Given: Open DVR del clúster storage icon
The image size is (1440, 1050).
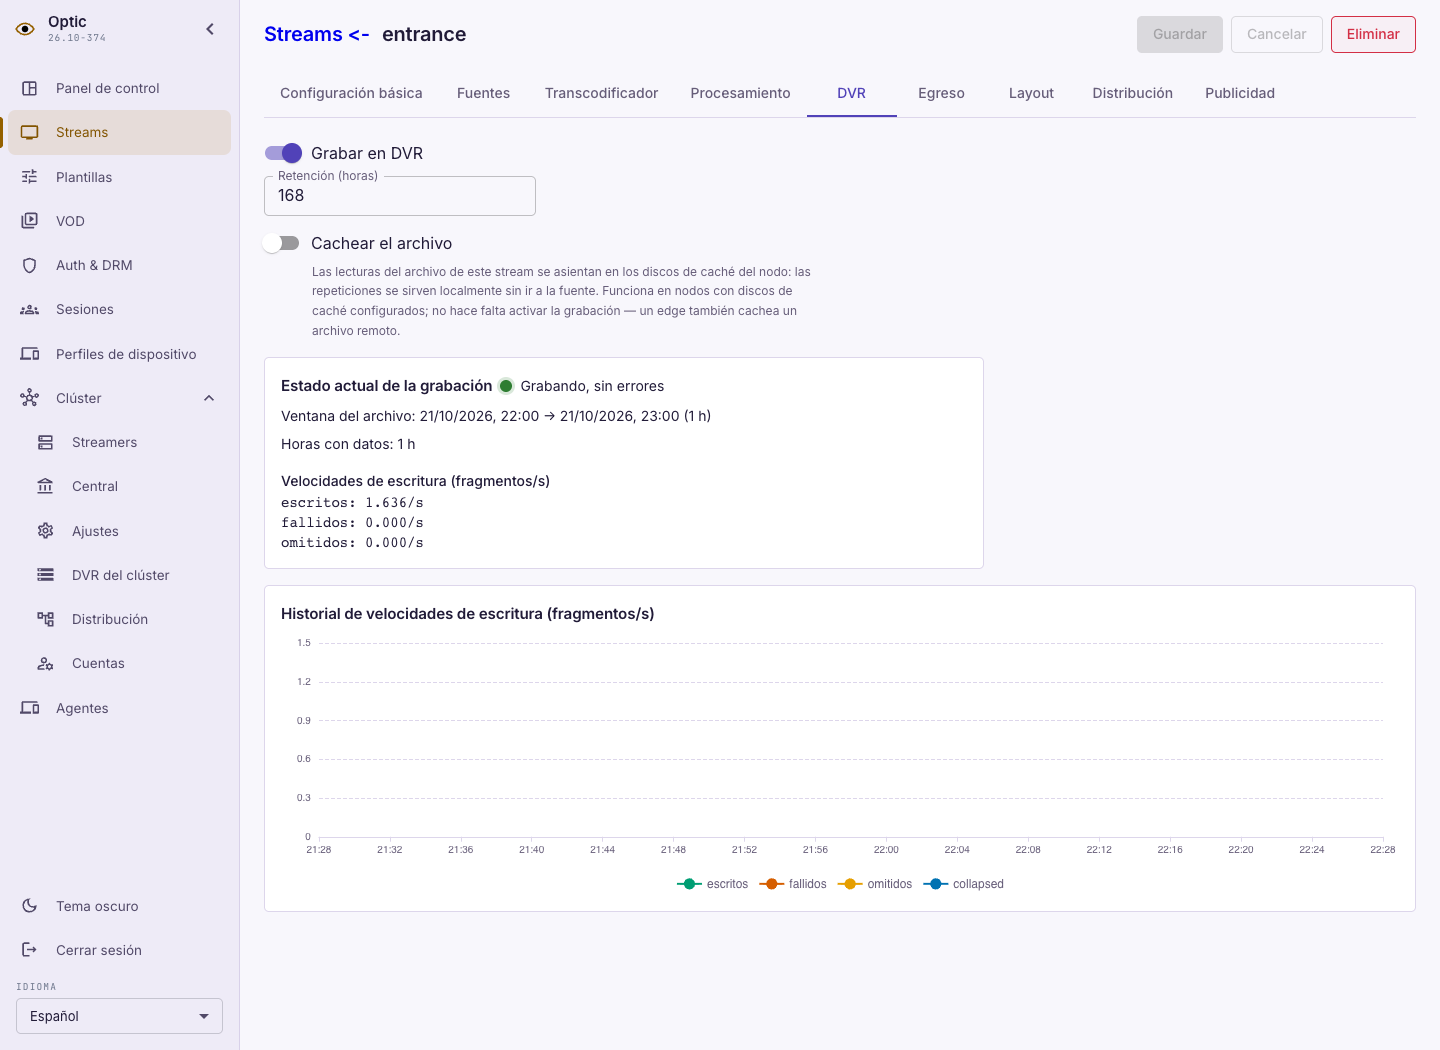Looking at the screenshot, I should tap(46, 575).
